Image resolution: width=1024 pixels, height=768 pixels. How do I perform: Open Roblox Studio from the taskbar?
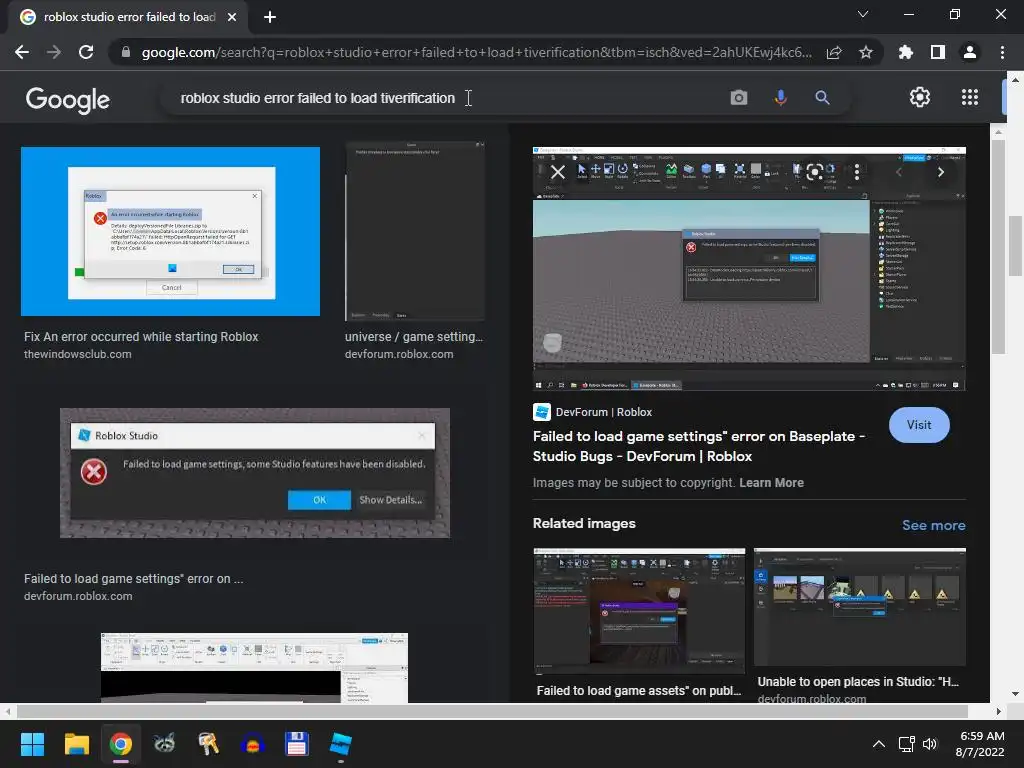point(340,744)
